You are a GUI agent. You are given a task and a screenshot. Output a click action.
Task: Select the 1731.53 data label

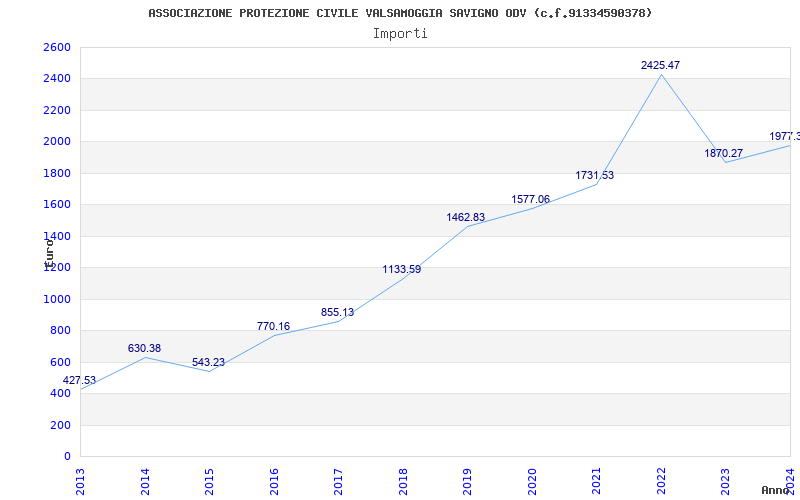pos(594,176)
